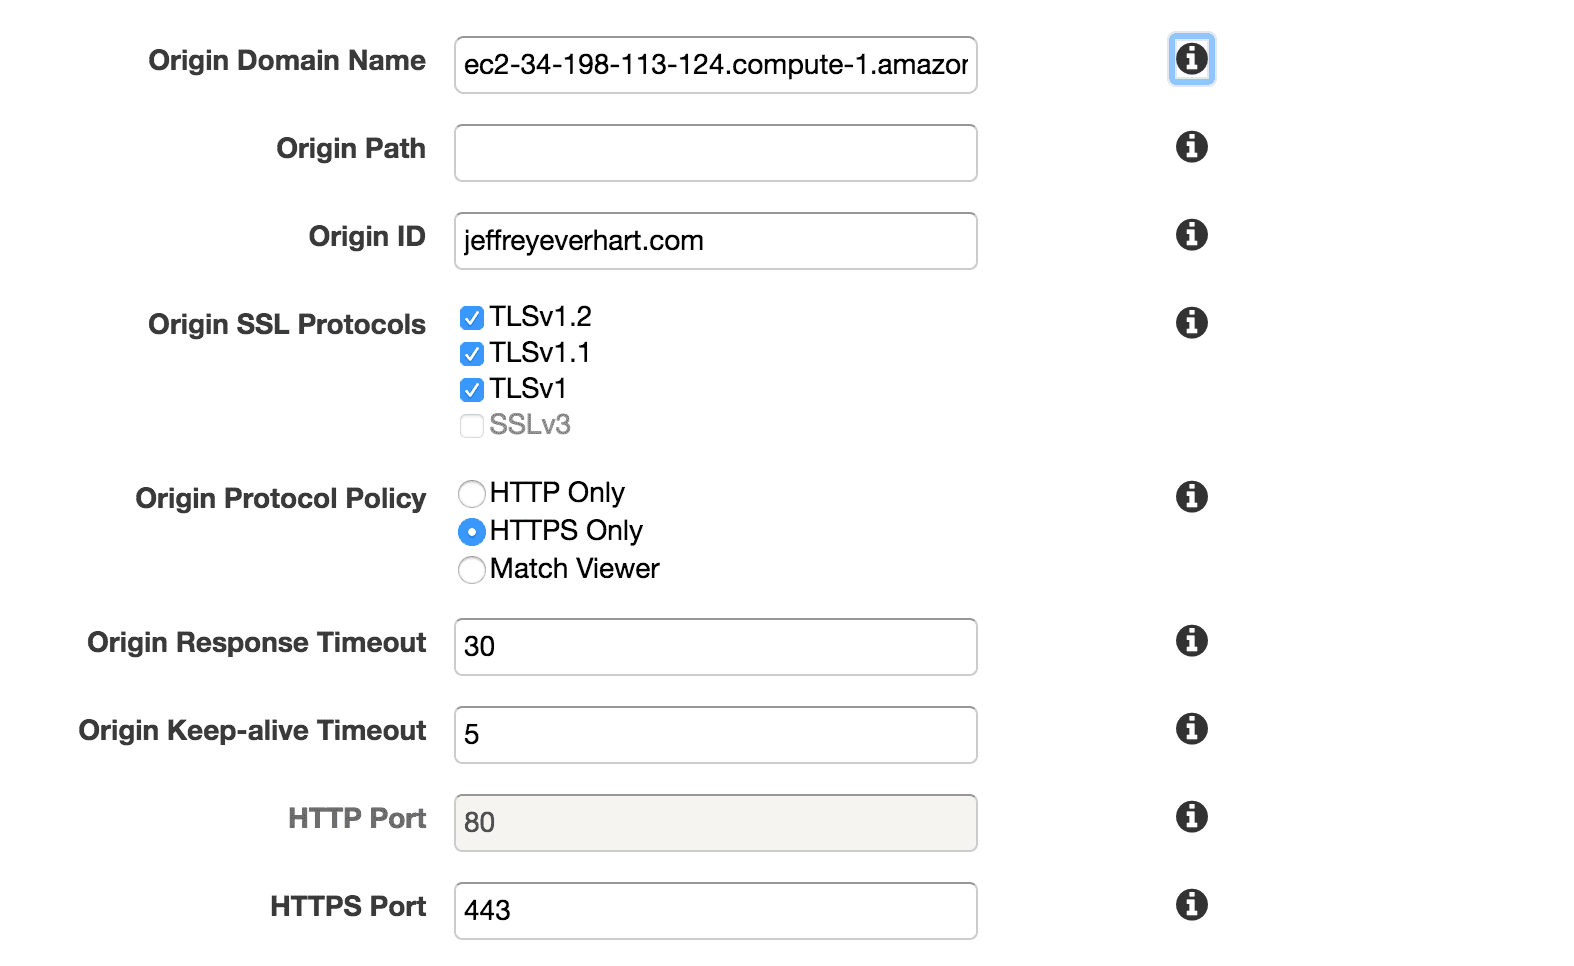The height and width of the screenshot is (966, 1574).
Task: Show Origin Keep-alive Timeout info tooltip
Action: [x=1191, y=729]
